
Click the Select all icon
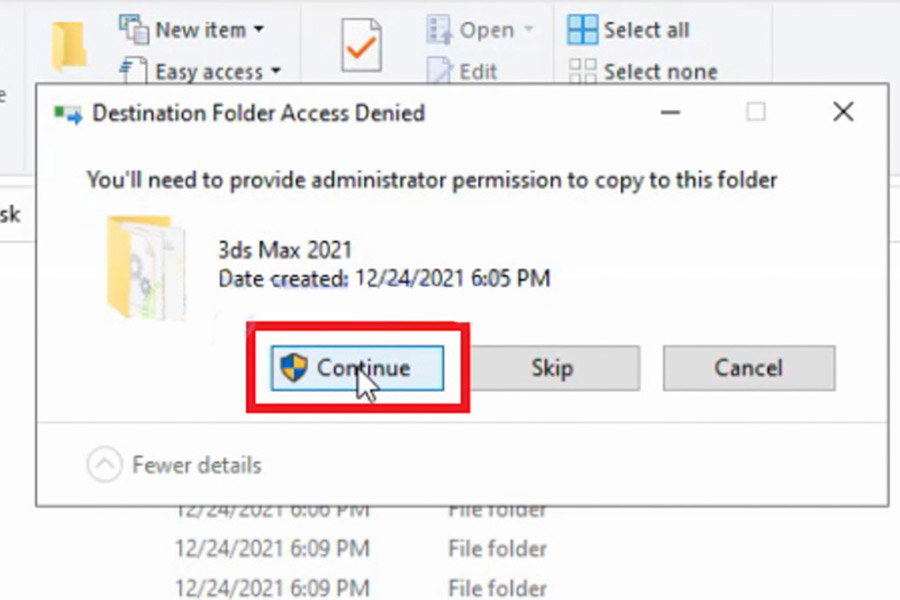point(582,29)
